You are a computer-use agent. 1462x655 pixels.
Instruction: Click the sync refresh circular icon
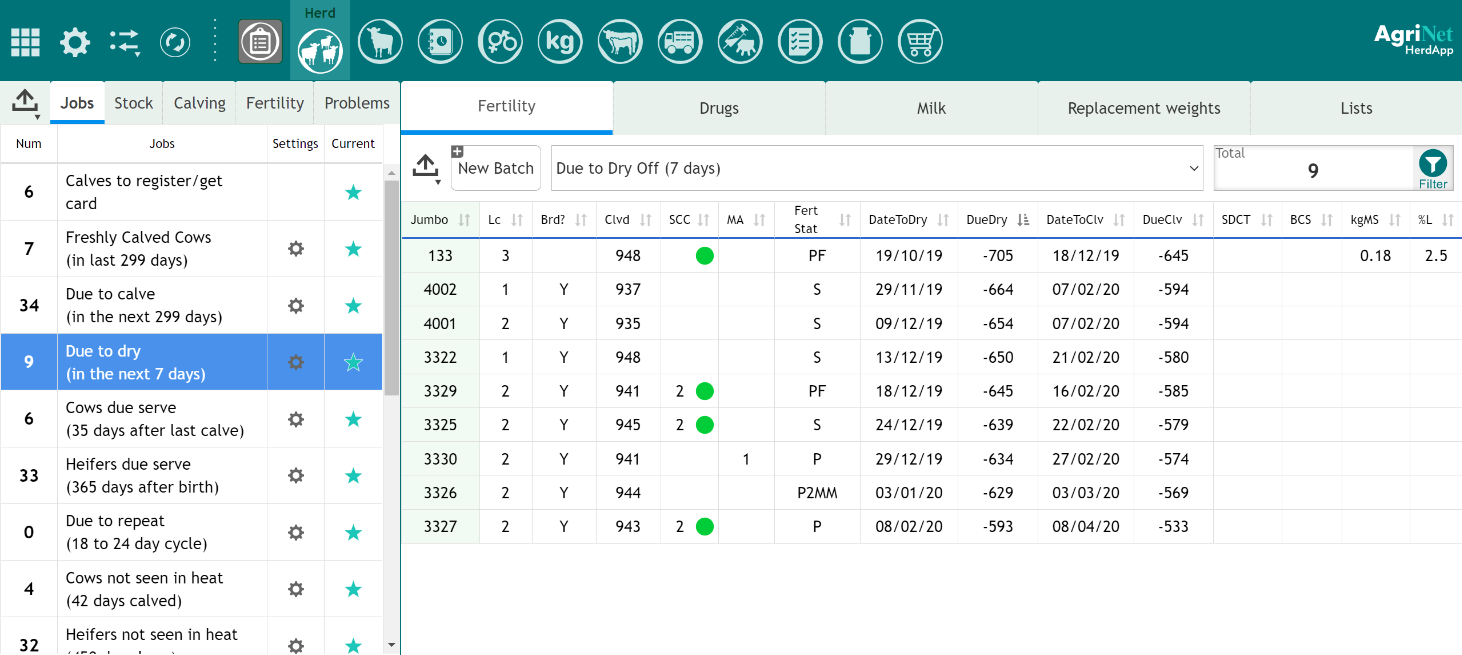pyautogui.click(x=175, y=42)
